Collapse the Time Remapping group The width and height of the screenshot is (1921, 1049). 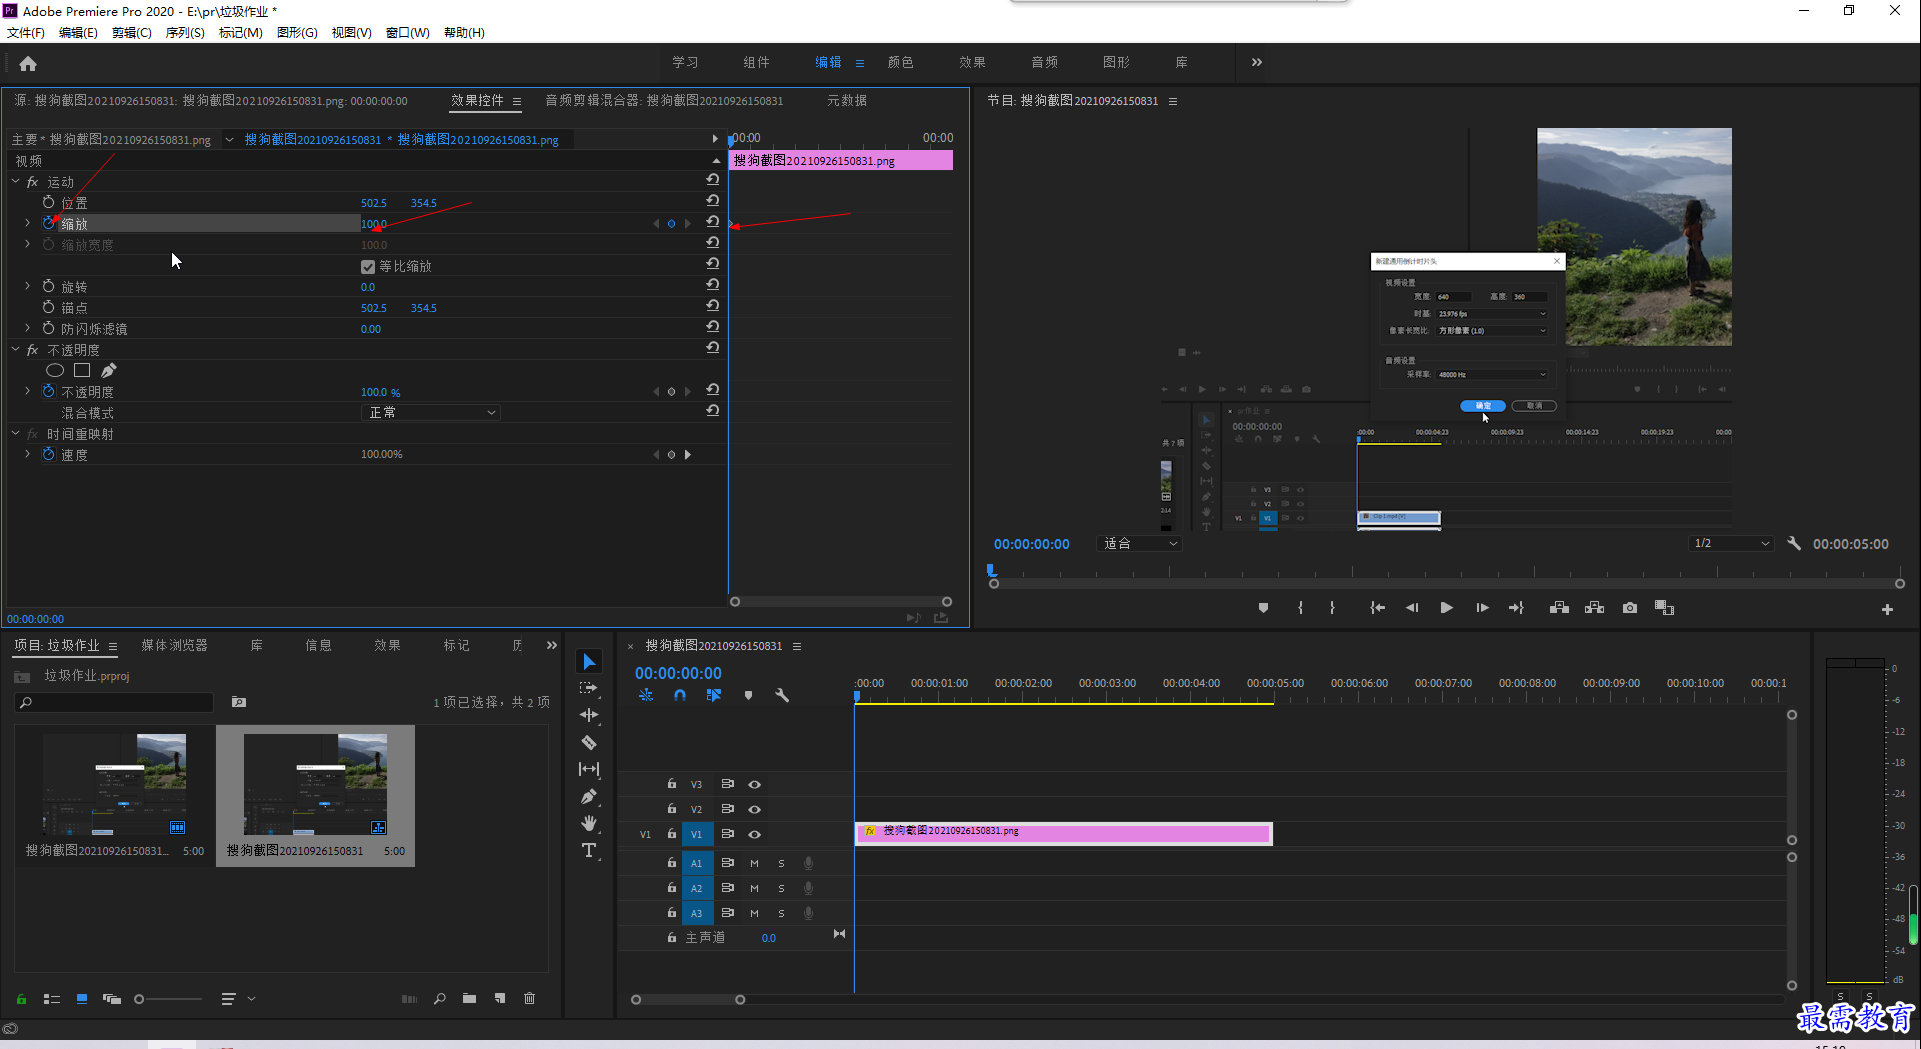tap(16, 433)
